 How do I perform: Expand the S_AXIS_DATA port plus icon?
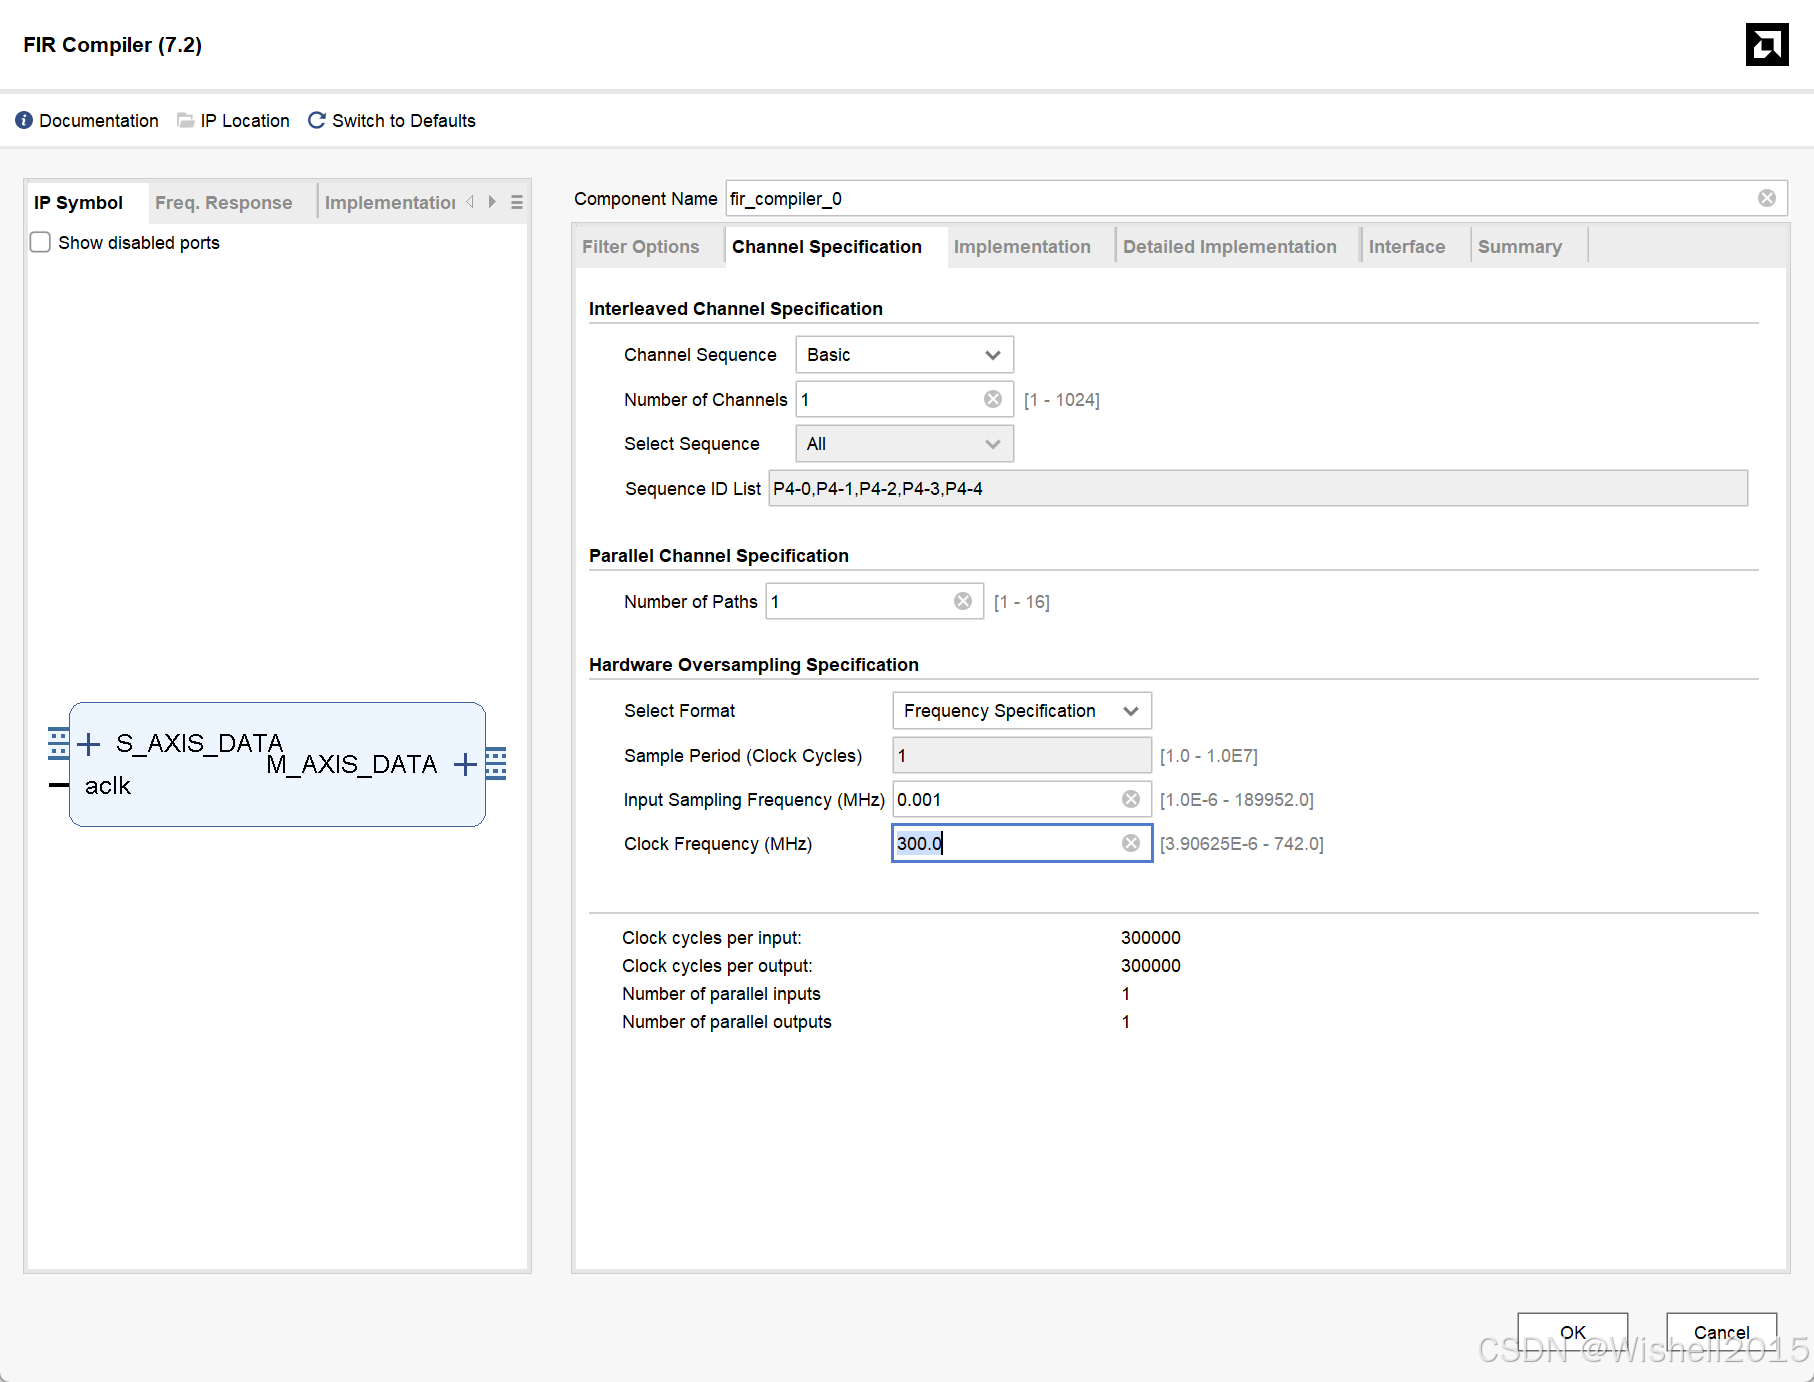pos(89,744)
